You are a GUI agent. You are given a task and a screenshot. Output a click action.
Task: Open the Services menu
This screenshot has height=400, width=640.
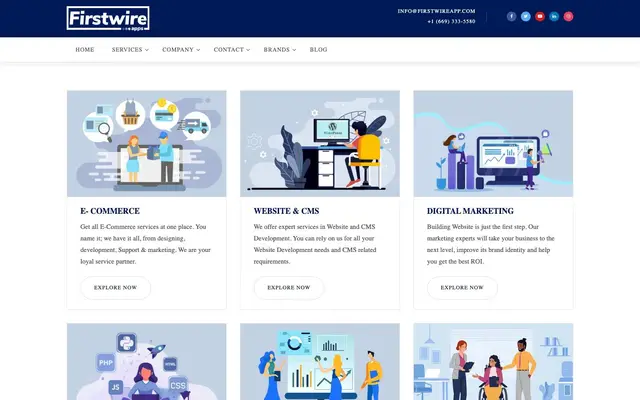pos(127,49)
